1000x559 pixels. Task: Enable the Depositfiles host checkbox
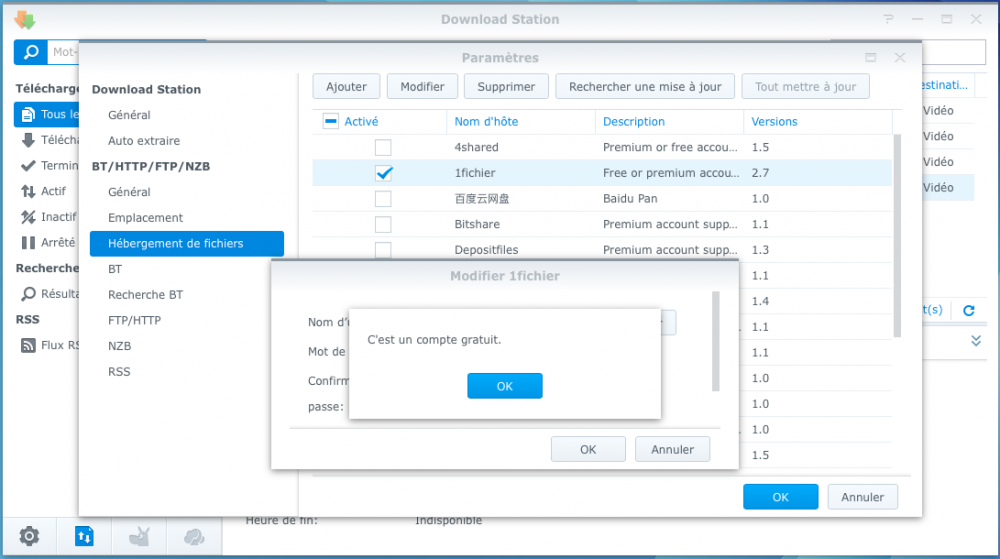[x=383, y=250]
